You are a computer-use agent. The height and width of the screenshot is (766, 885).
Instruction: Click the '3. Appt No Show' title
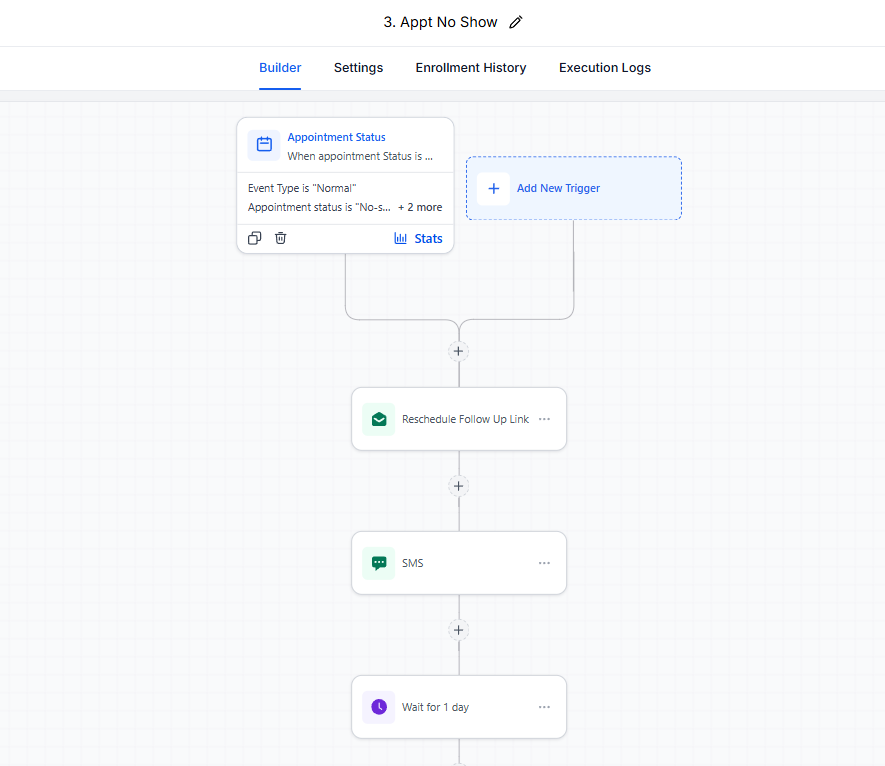point(440,22)
